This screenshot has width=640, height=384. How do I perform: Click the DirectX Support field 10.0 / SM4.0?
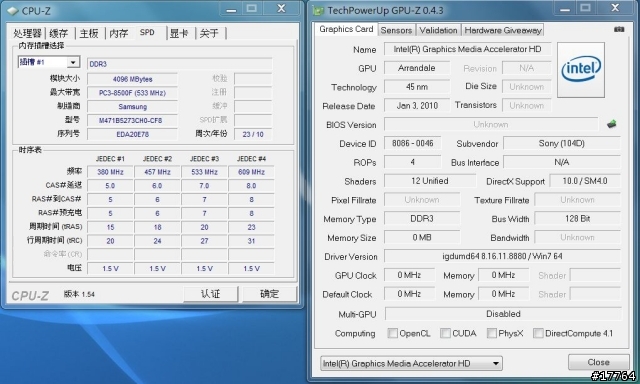pos(585,181)
